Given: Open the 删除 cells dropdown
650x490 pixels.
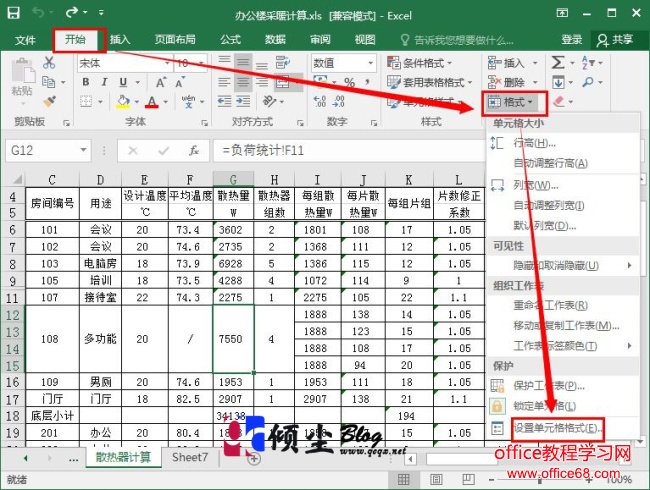Looking at the screenshot, I should (x=512, y=82).
